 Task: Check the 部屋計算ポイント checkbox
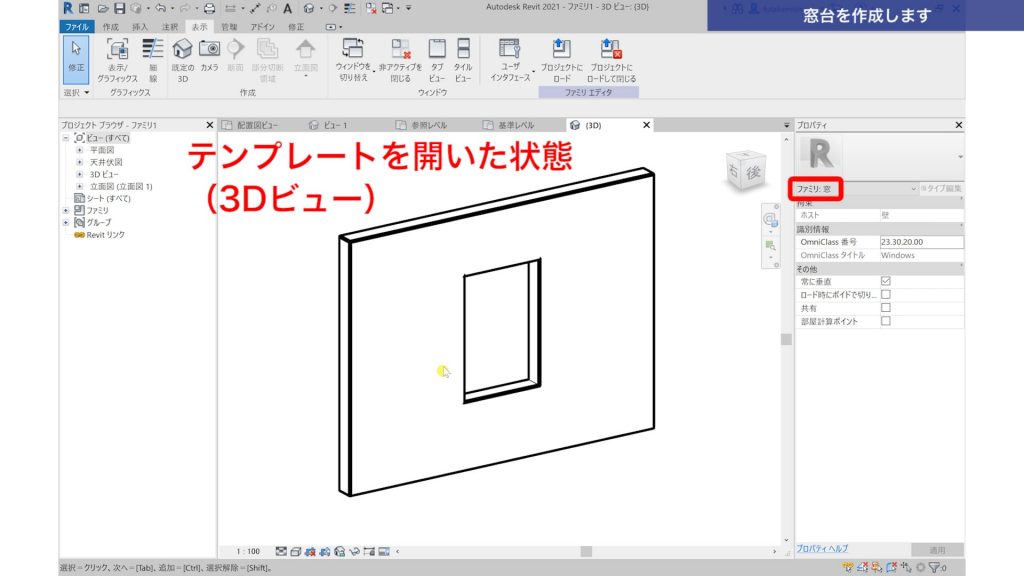click(885, 321)
